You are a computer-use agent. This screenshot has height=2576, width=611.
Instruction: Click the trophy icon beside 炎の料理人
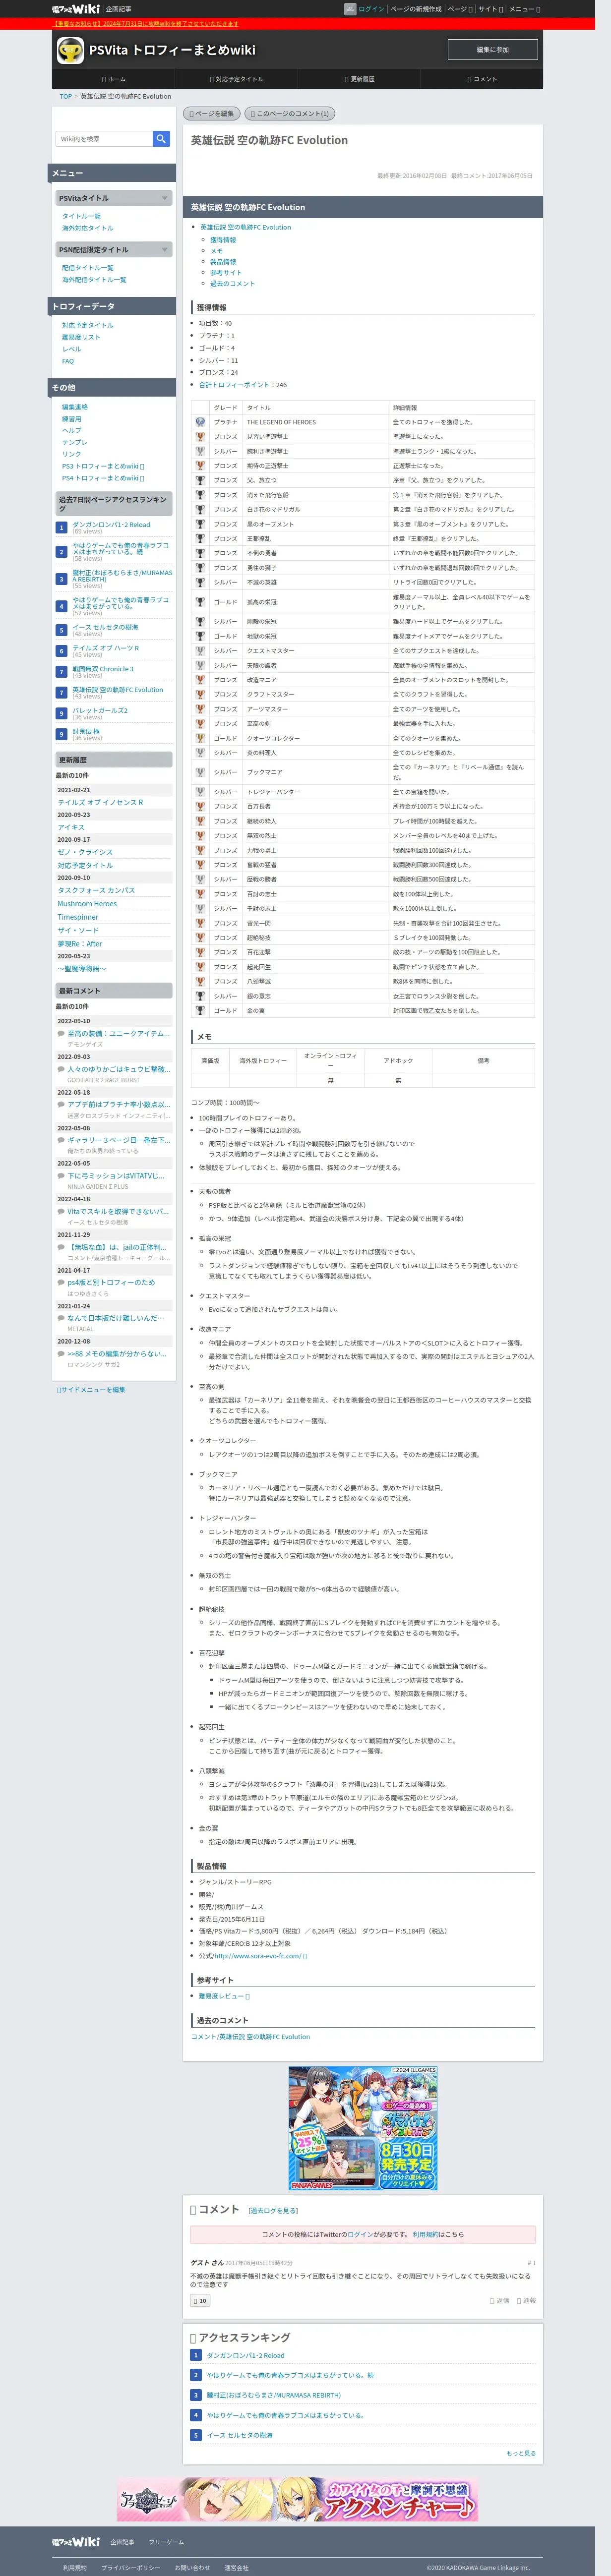[200, 753]
